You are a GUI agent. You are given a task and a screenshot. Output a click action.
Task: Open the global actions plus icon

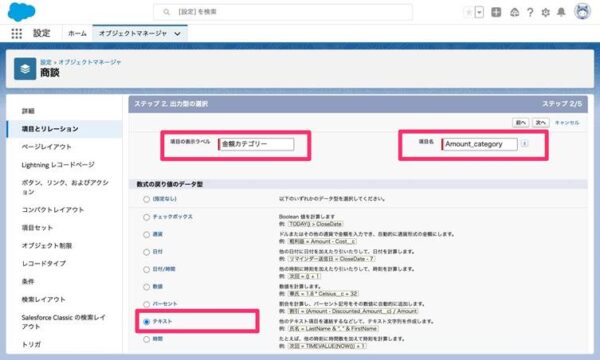[496, 12]
